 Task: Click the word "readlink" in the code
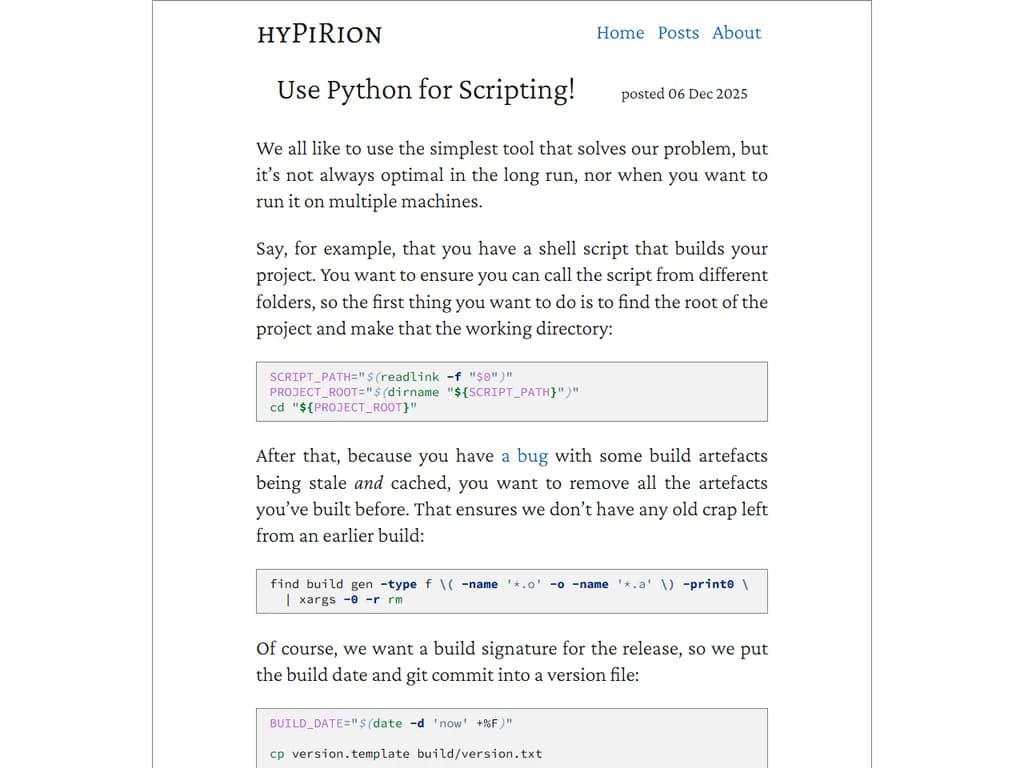pyautogui.click(x=413, y=377)
